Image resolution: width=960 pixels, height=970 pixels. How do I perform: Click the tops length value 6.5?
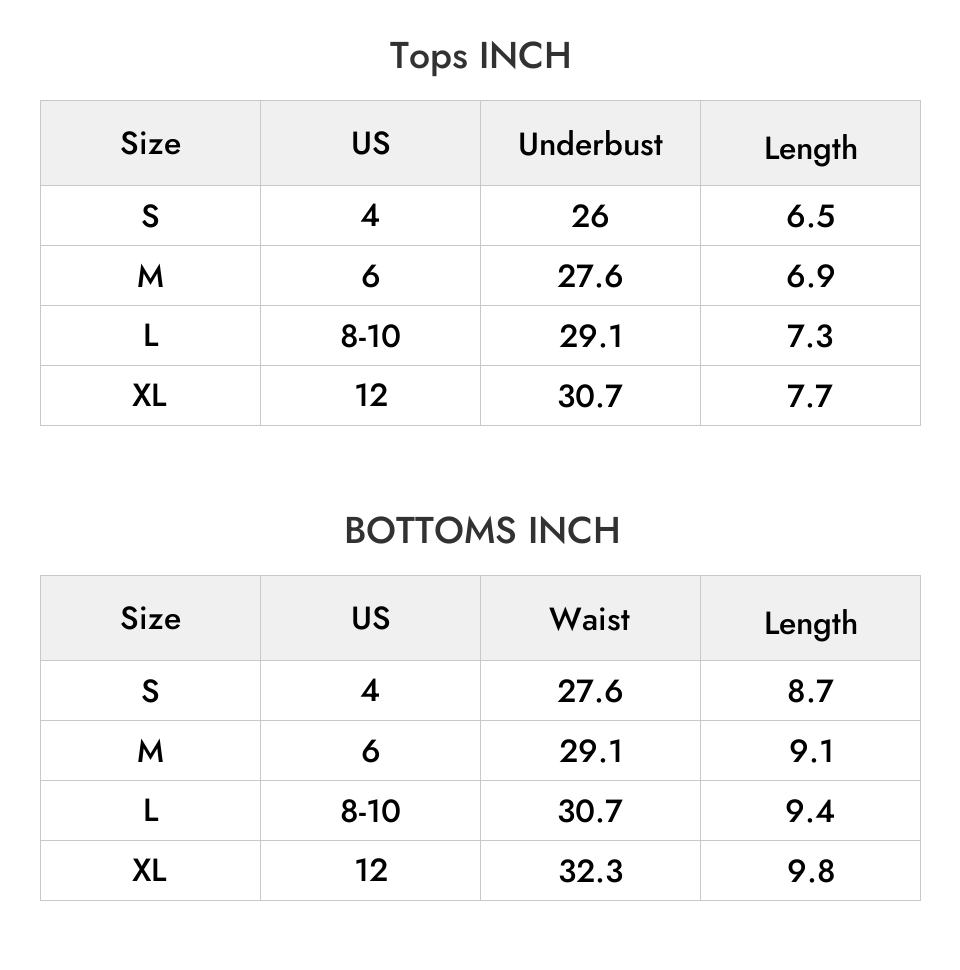tap(810, 216)
